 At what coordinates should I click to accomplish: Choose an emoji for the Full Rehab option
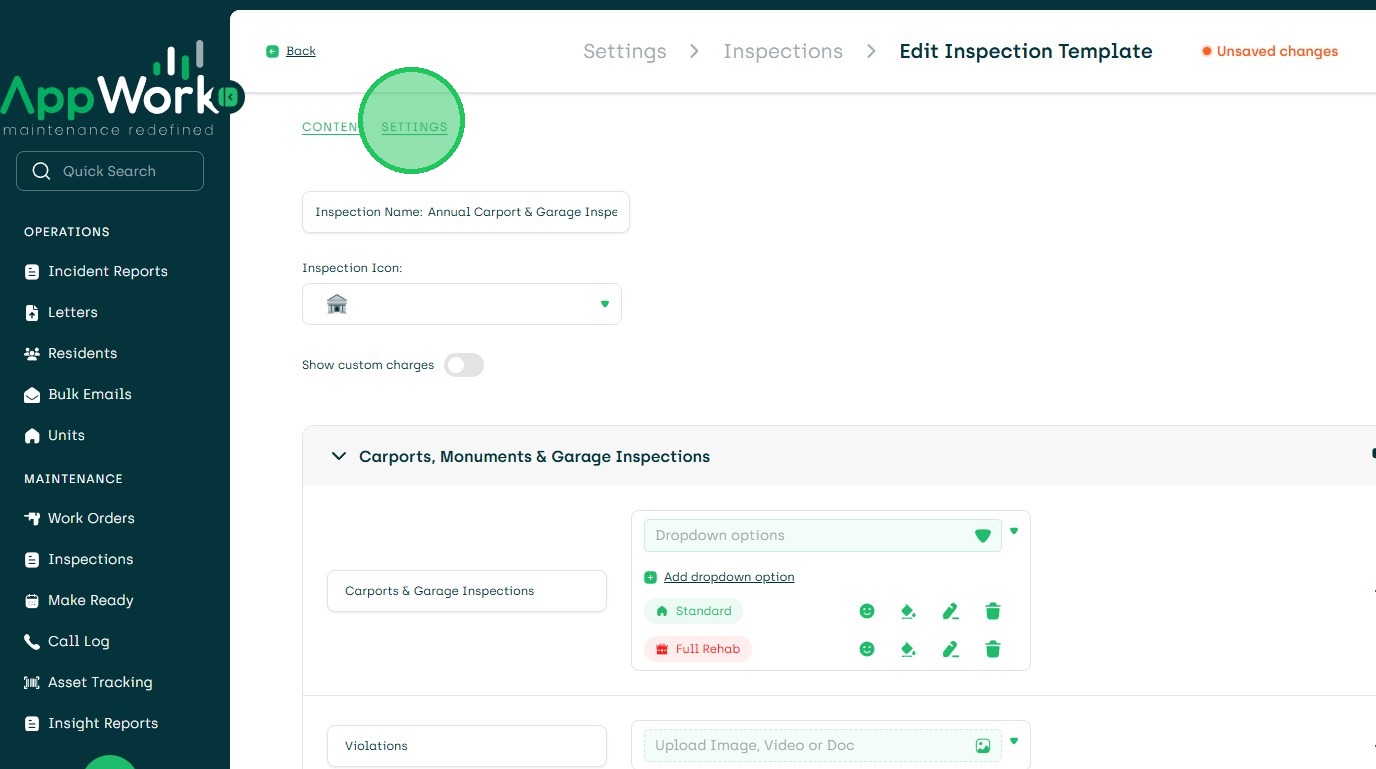(867, 649)
